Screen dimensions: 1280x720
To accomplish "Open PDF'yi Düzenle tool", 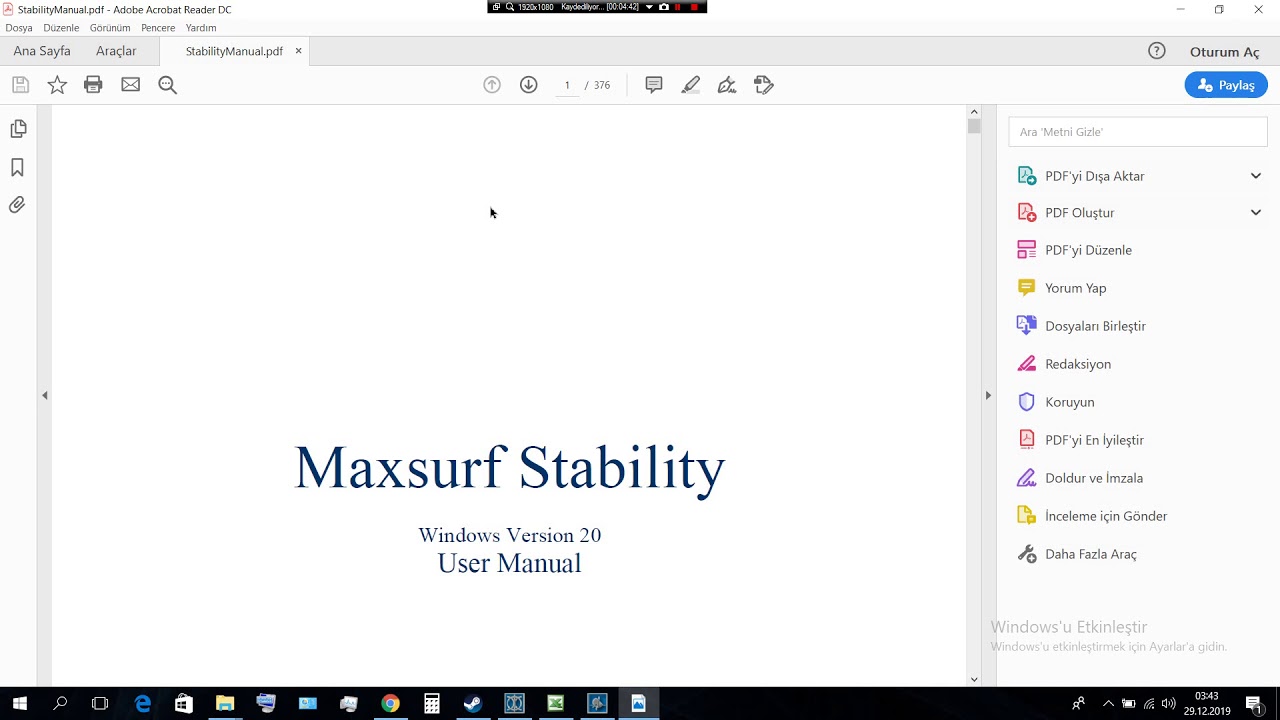I will coord(1089,250).
